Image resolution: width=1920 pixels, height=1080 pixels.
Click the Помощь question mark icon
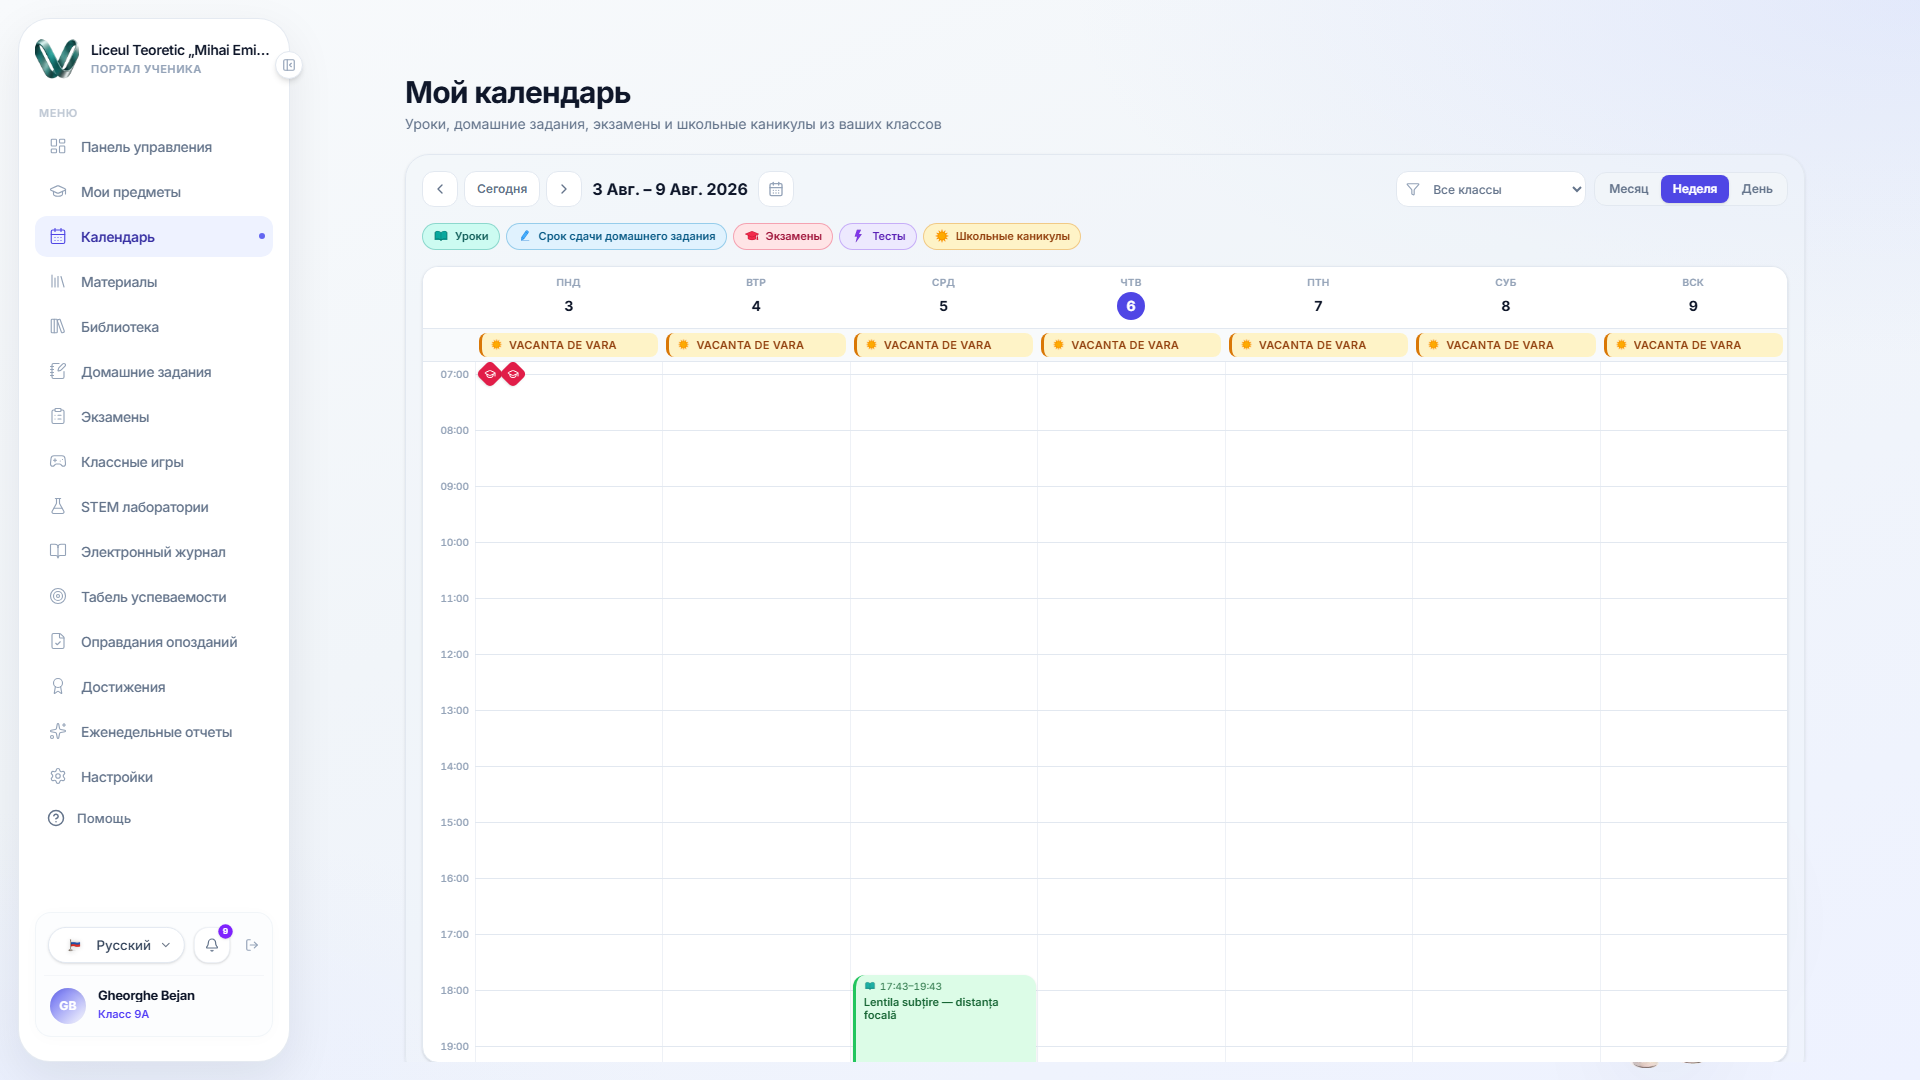(x=56, y=818)
